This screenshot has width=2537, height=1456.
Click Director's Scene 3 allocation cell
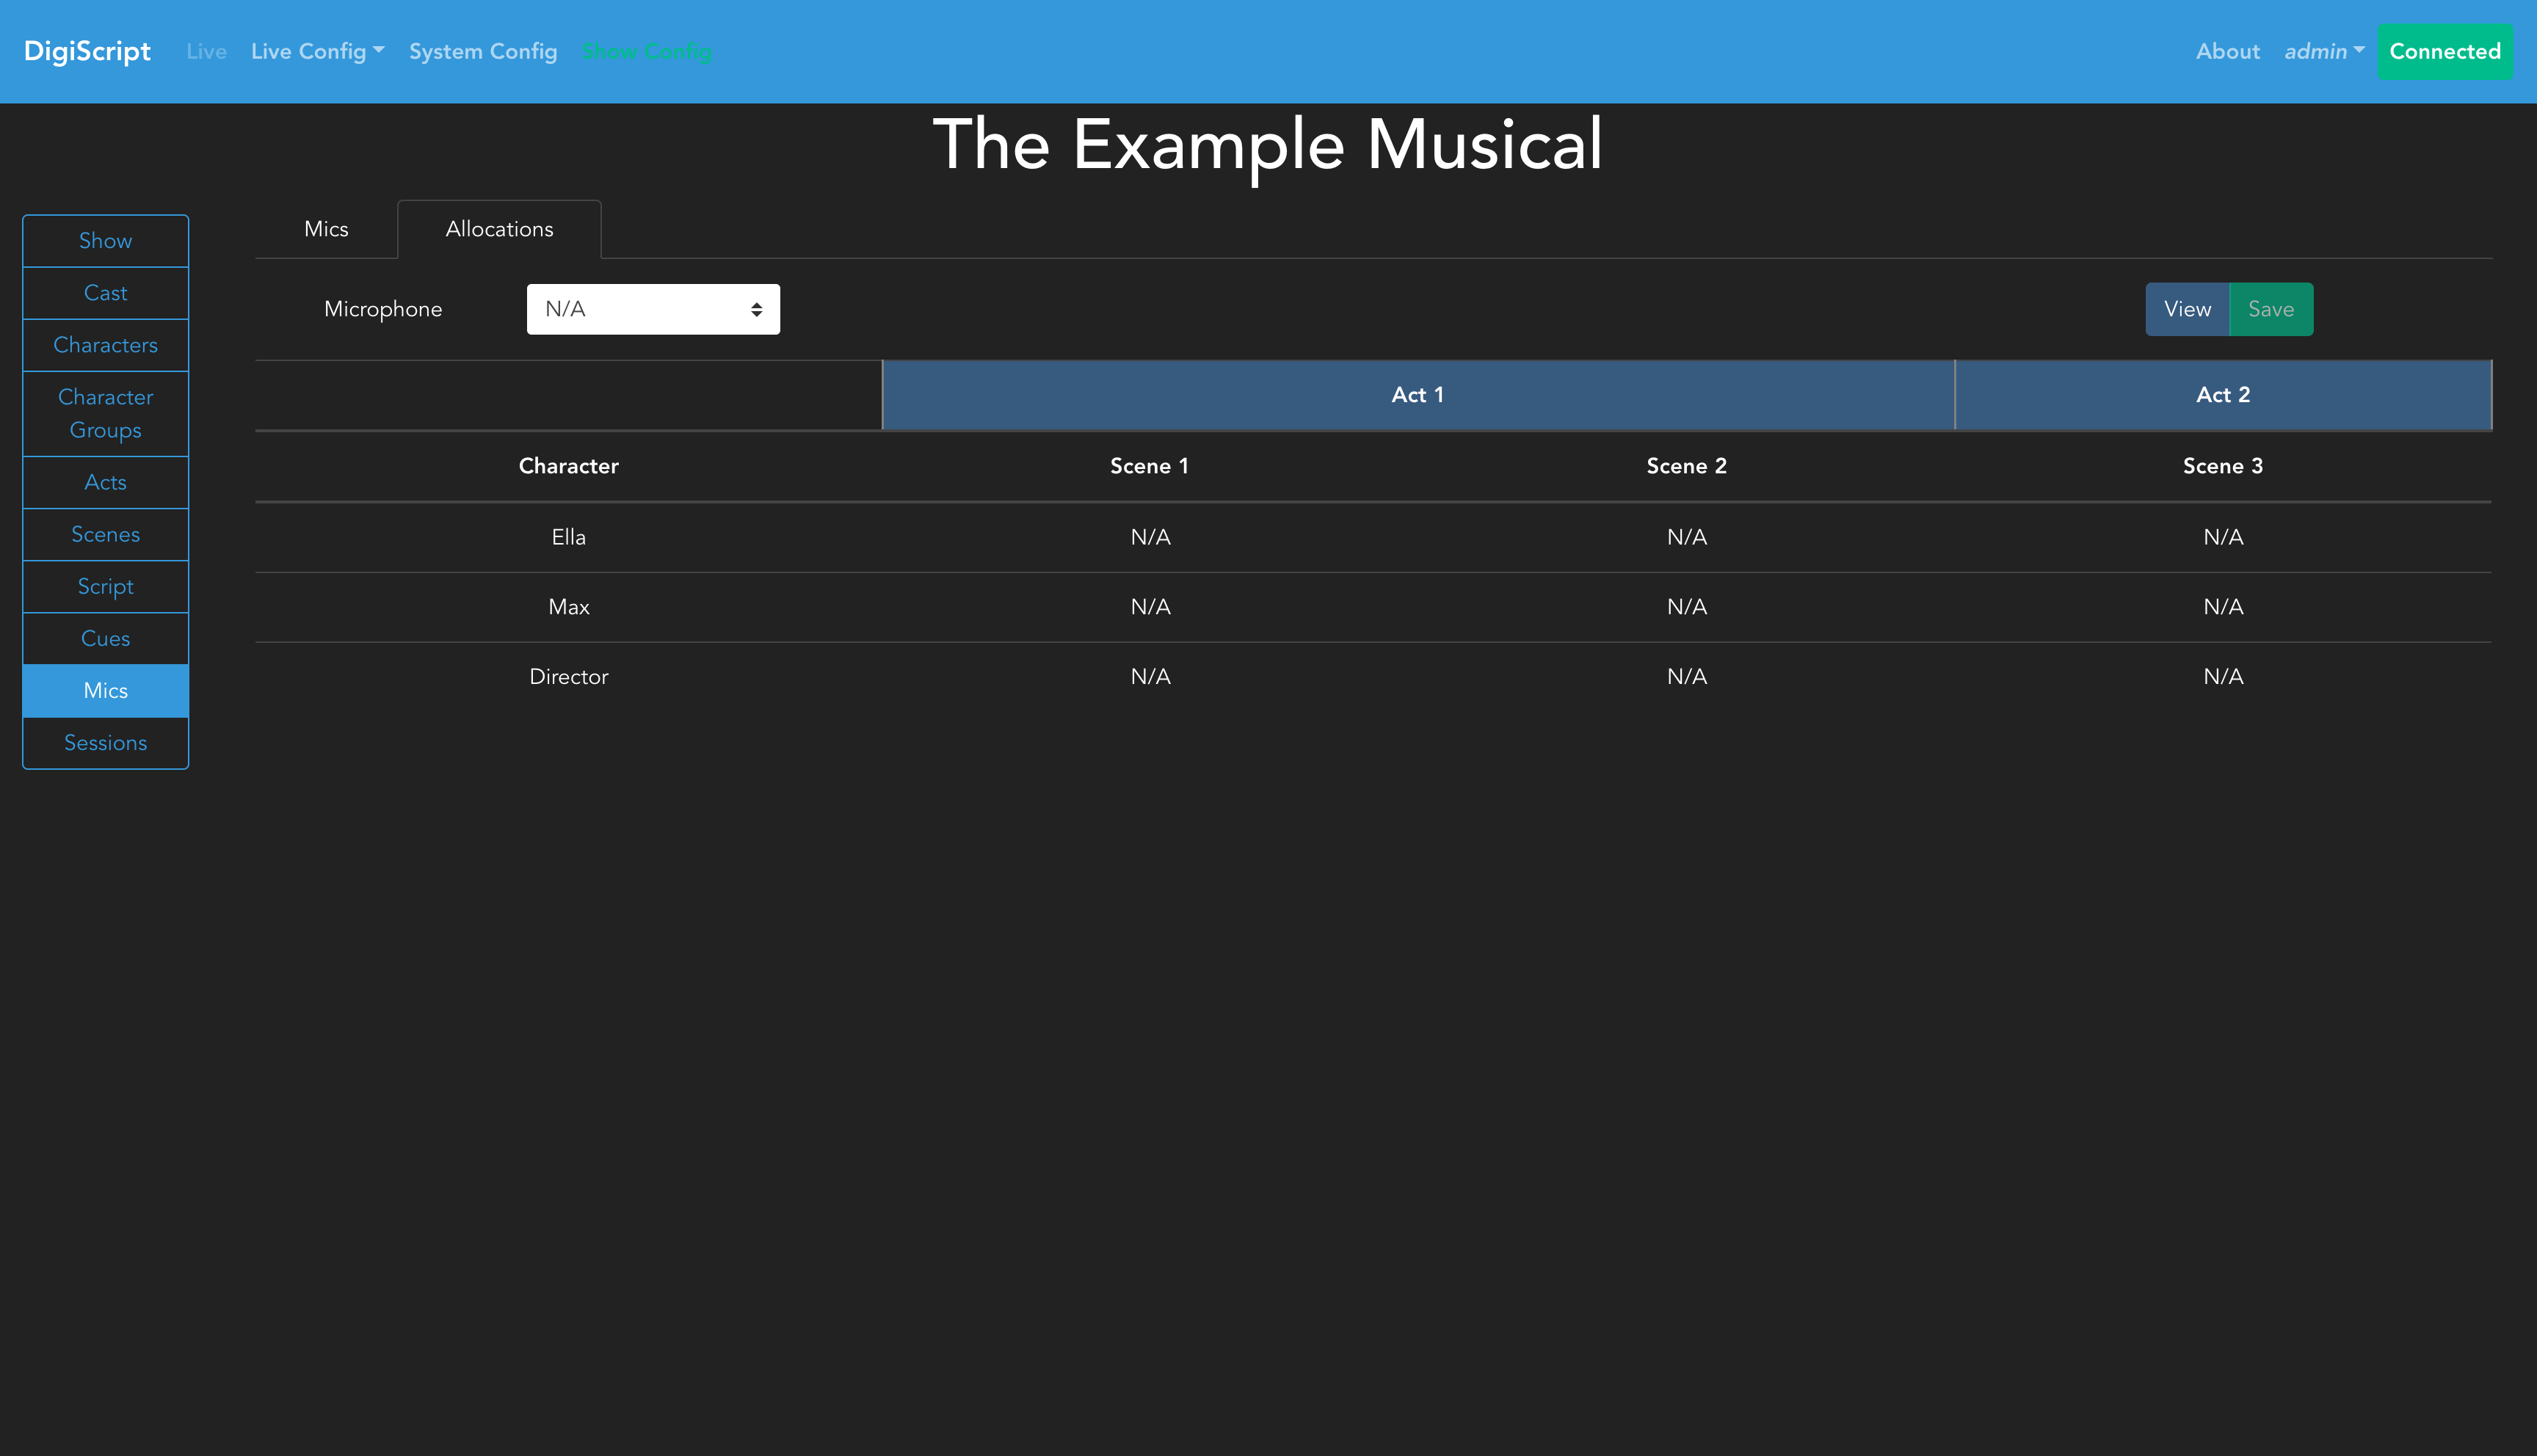(x=2222, y=677)
